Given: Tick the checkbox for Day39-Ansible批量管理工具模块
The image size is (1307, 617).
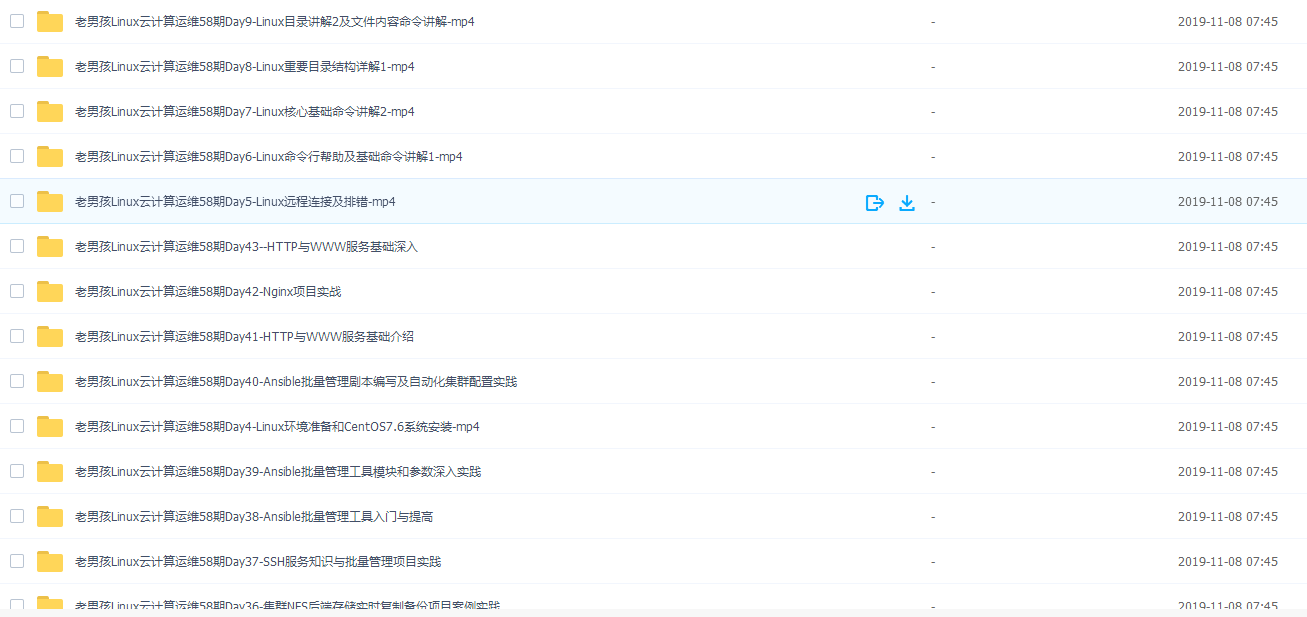Looking at the screenshot, I should [x=17, y=471].
